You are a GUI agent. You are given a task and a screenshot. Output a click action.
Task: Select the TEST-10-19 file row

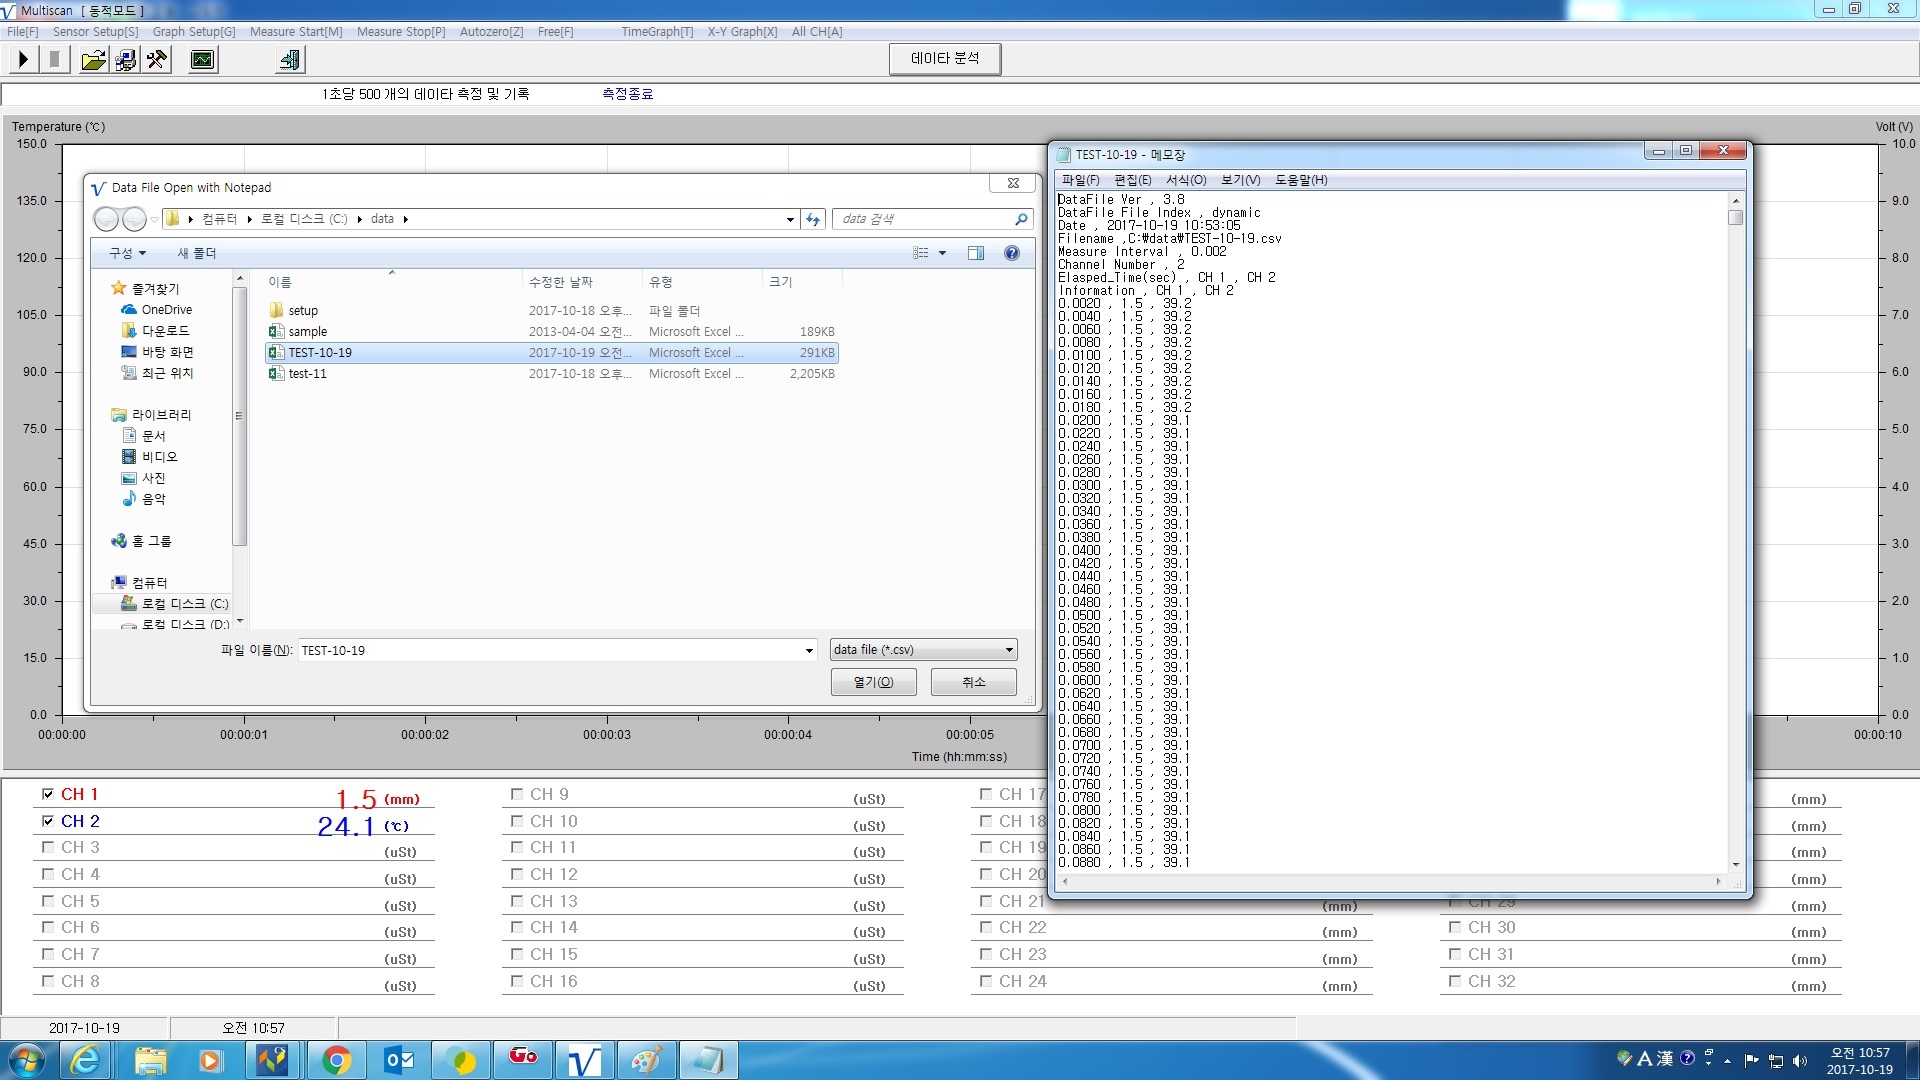coord(551,353)
